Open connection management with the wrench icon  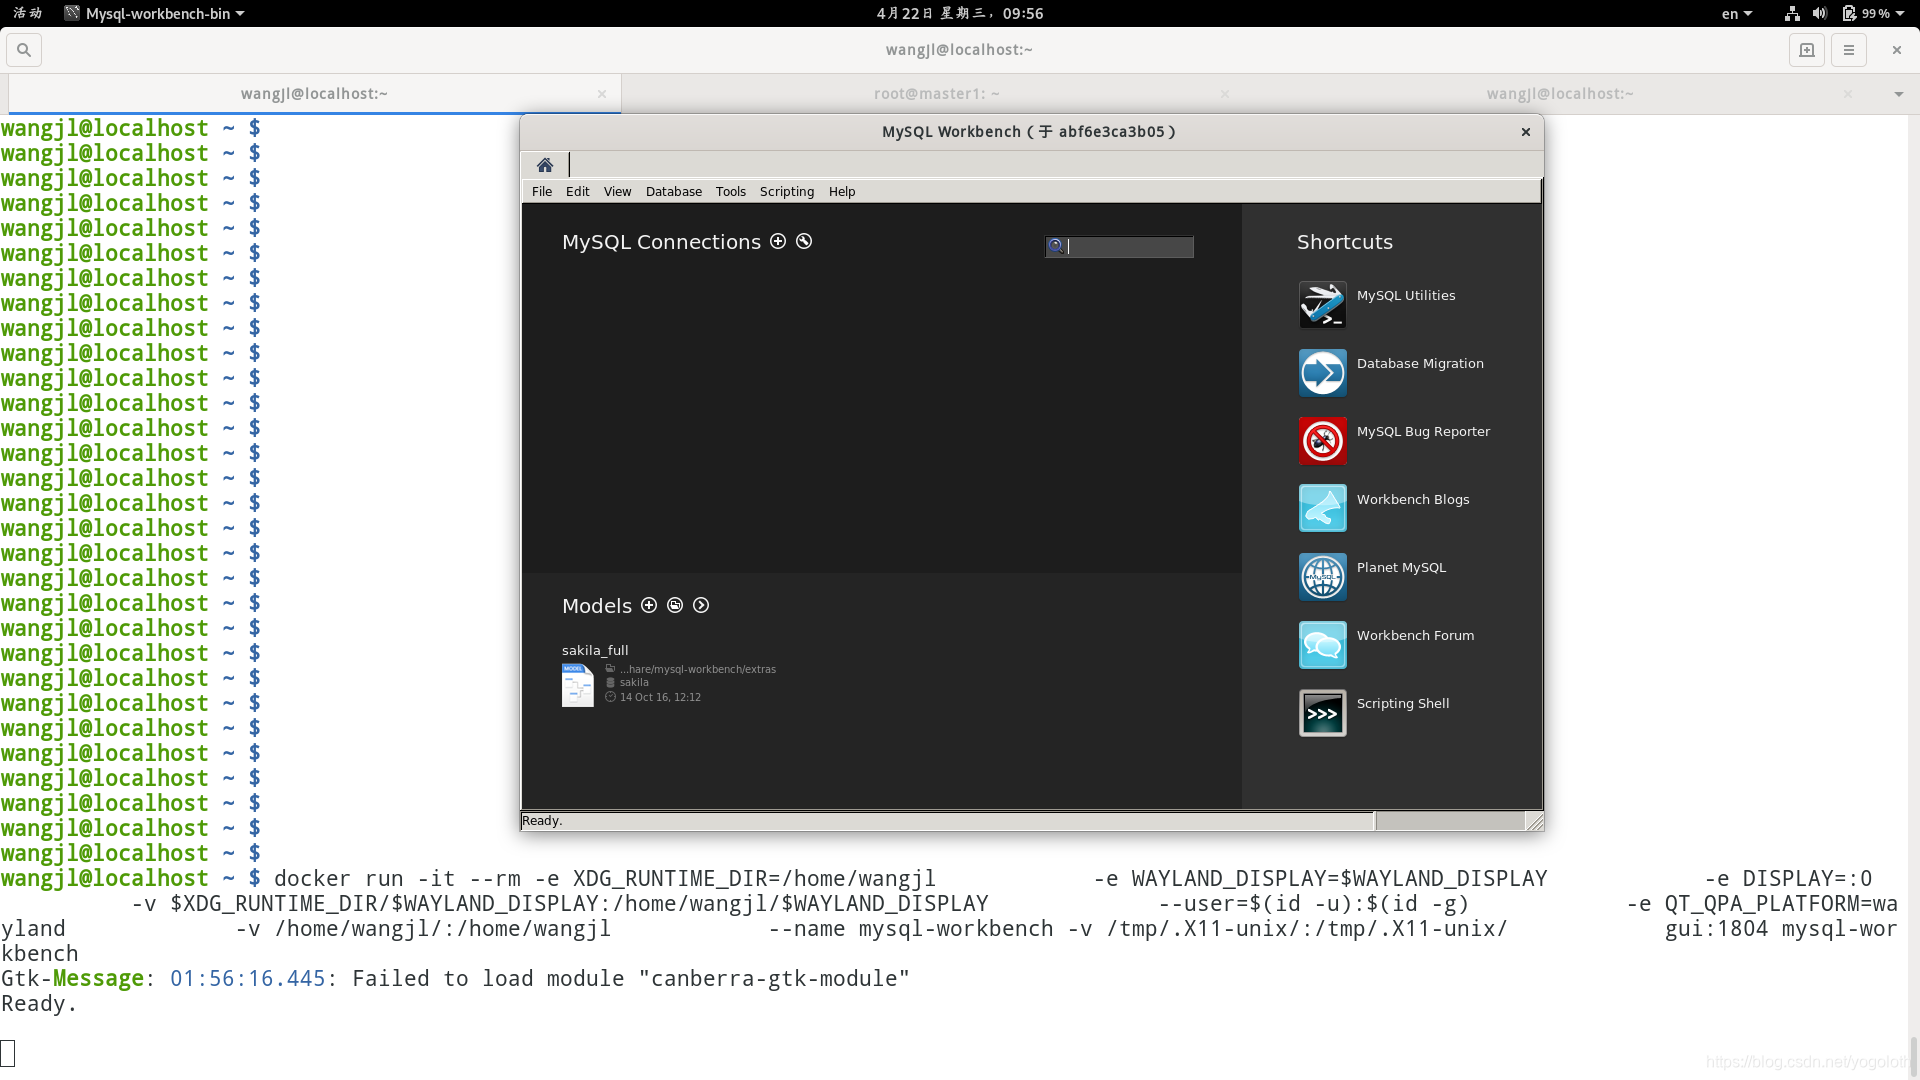coord(804,241)
